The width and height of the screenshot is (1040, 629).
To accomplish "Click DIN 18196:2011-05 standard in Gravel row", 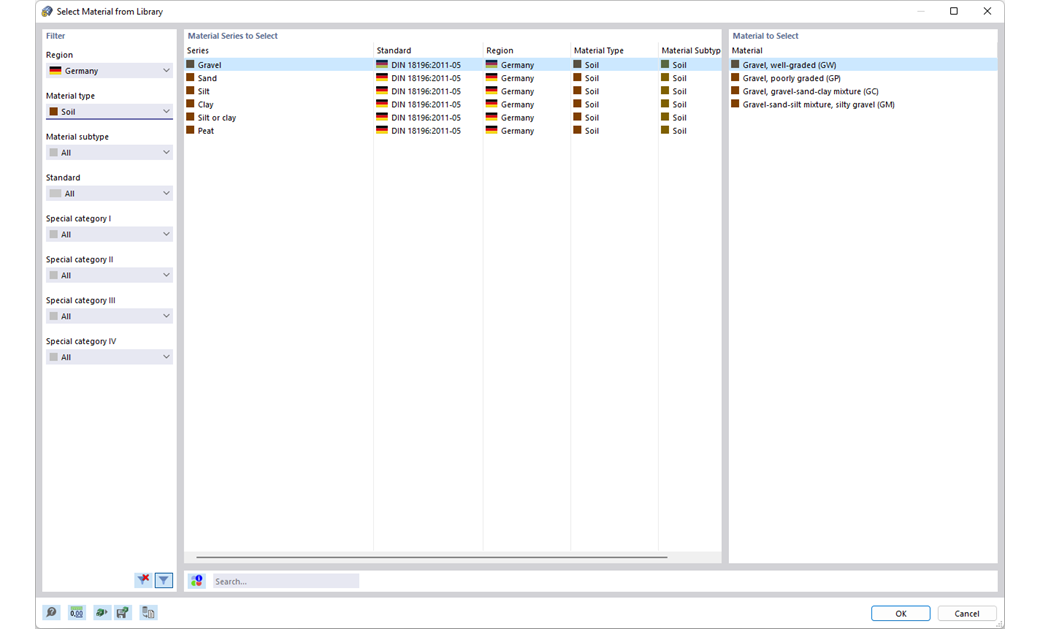I will tap(426, 65).
